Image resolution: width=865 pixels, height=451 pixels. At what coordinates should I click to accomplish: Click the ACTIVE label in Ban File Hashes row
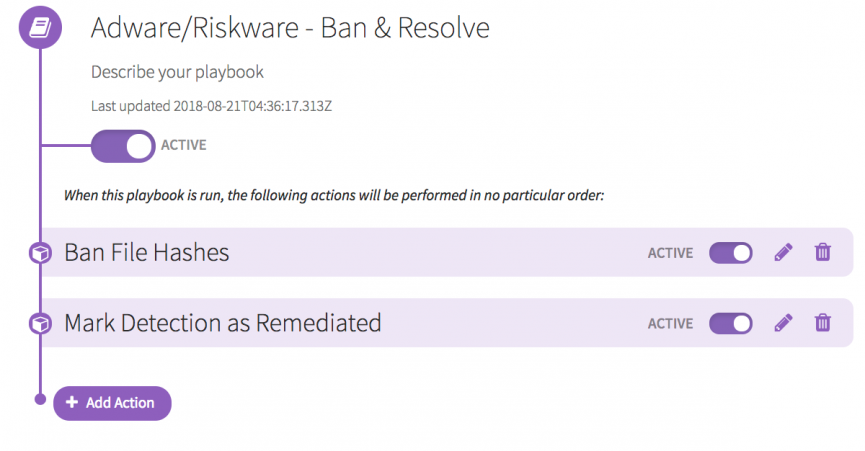(x=670, y=253)
